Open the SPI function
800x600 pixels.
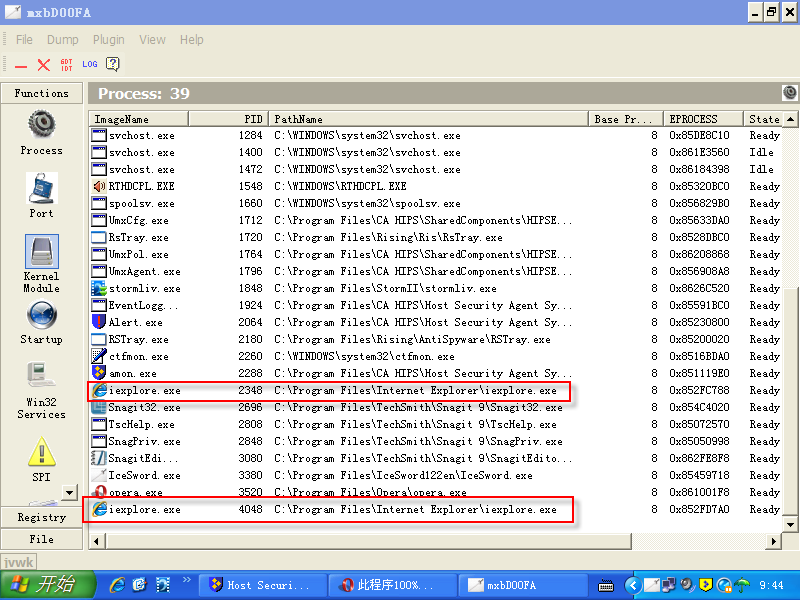tap(41, 459)
